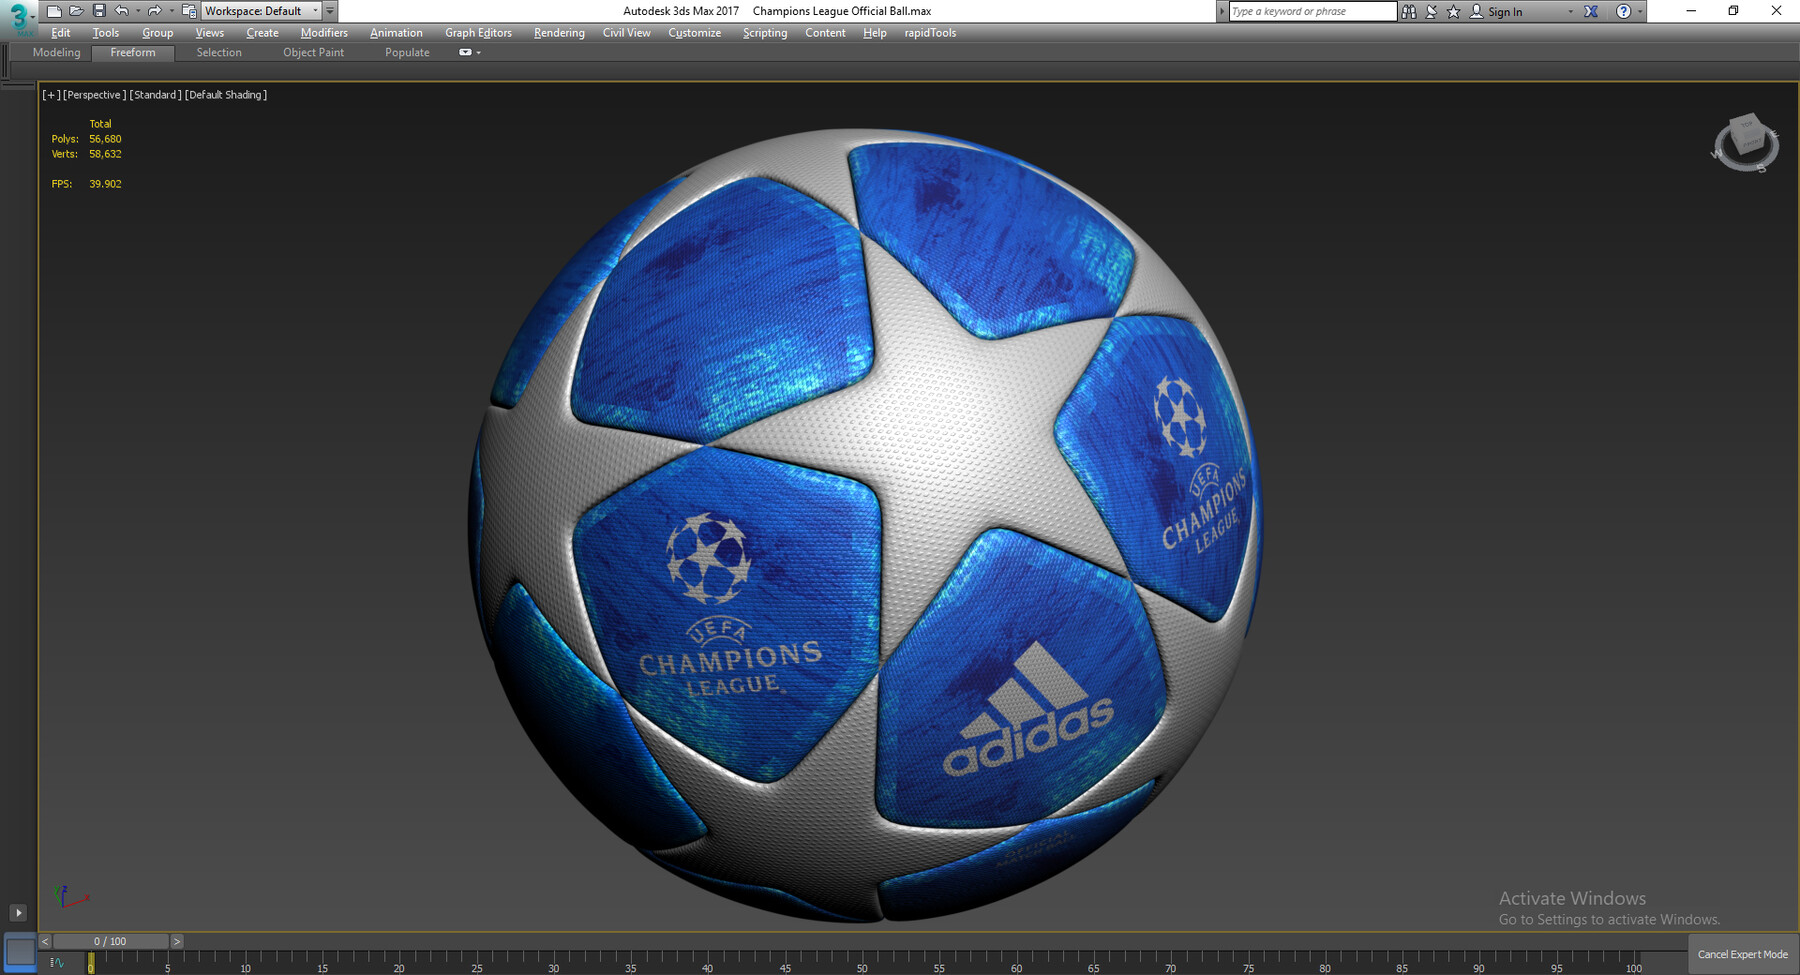The width and height of the screenshot is (1800, 975).
Task: Expand the left panel play arrow
Action: 18,912
